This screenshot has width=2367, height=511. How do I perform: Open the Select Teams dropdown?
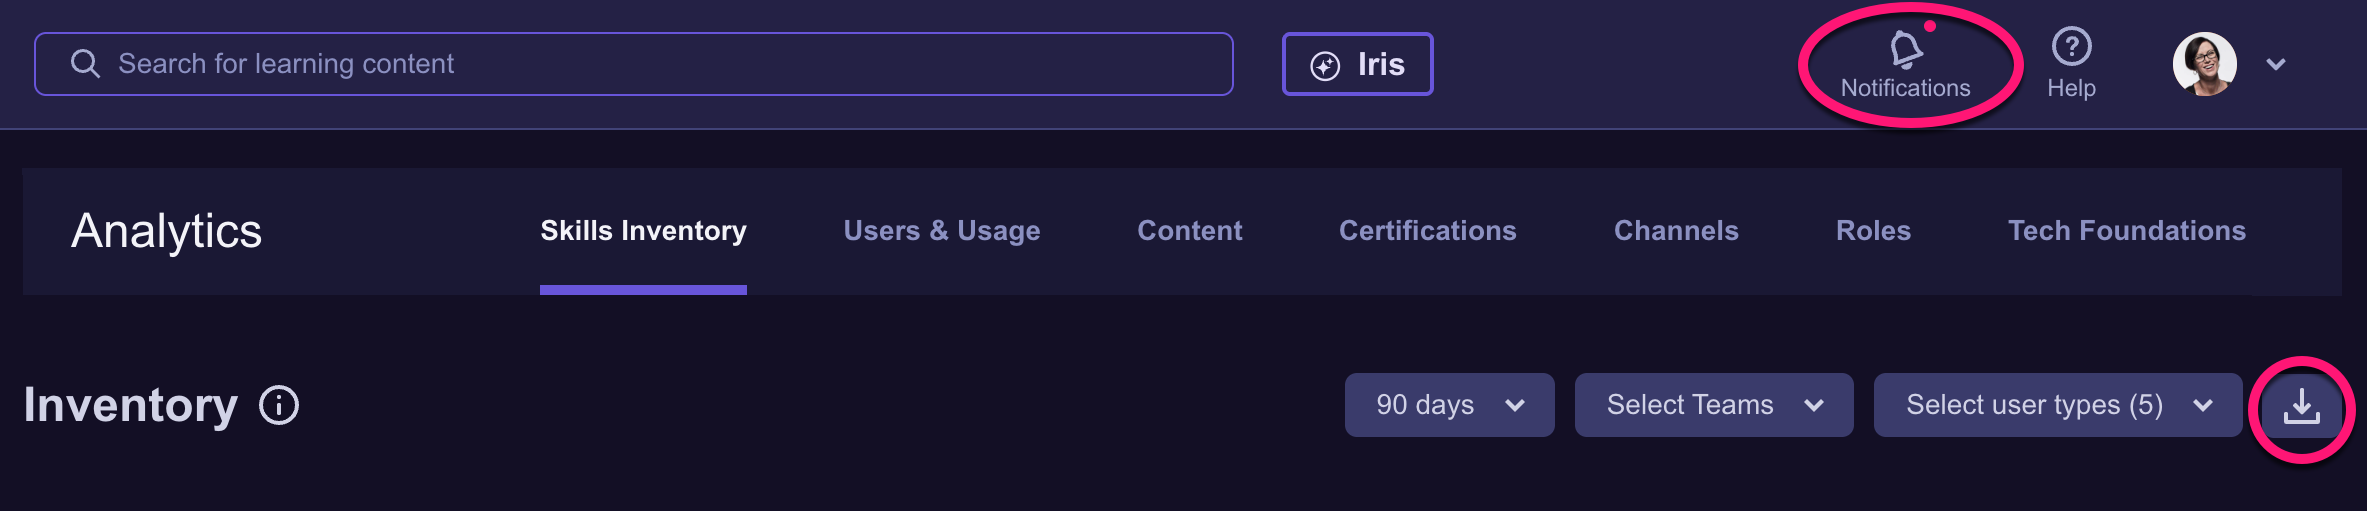[x=1713, y=405]
